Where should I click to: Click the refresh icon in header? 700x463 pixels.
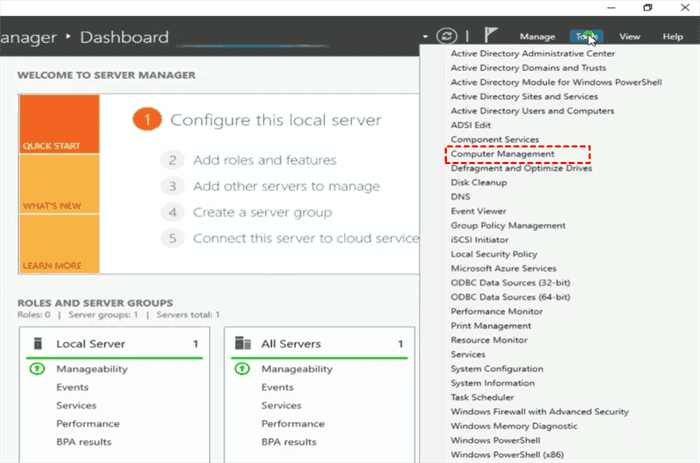[x=447, y=37]
